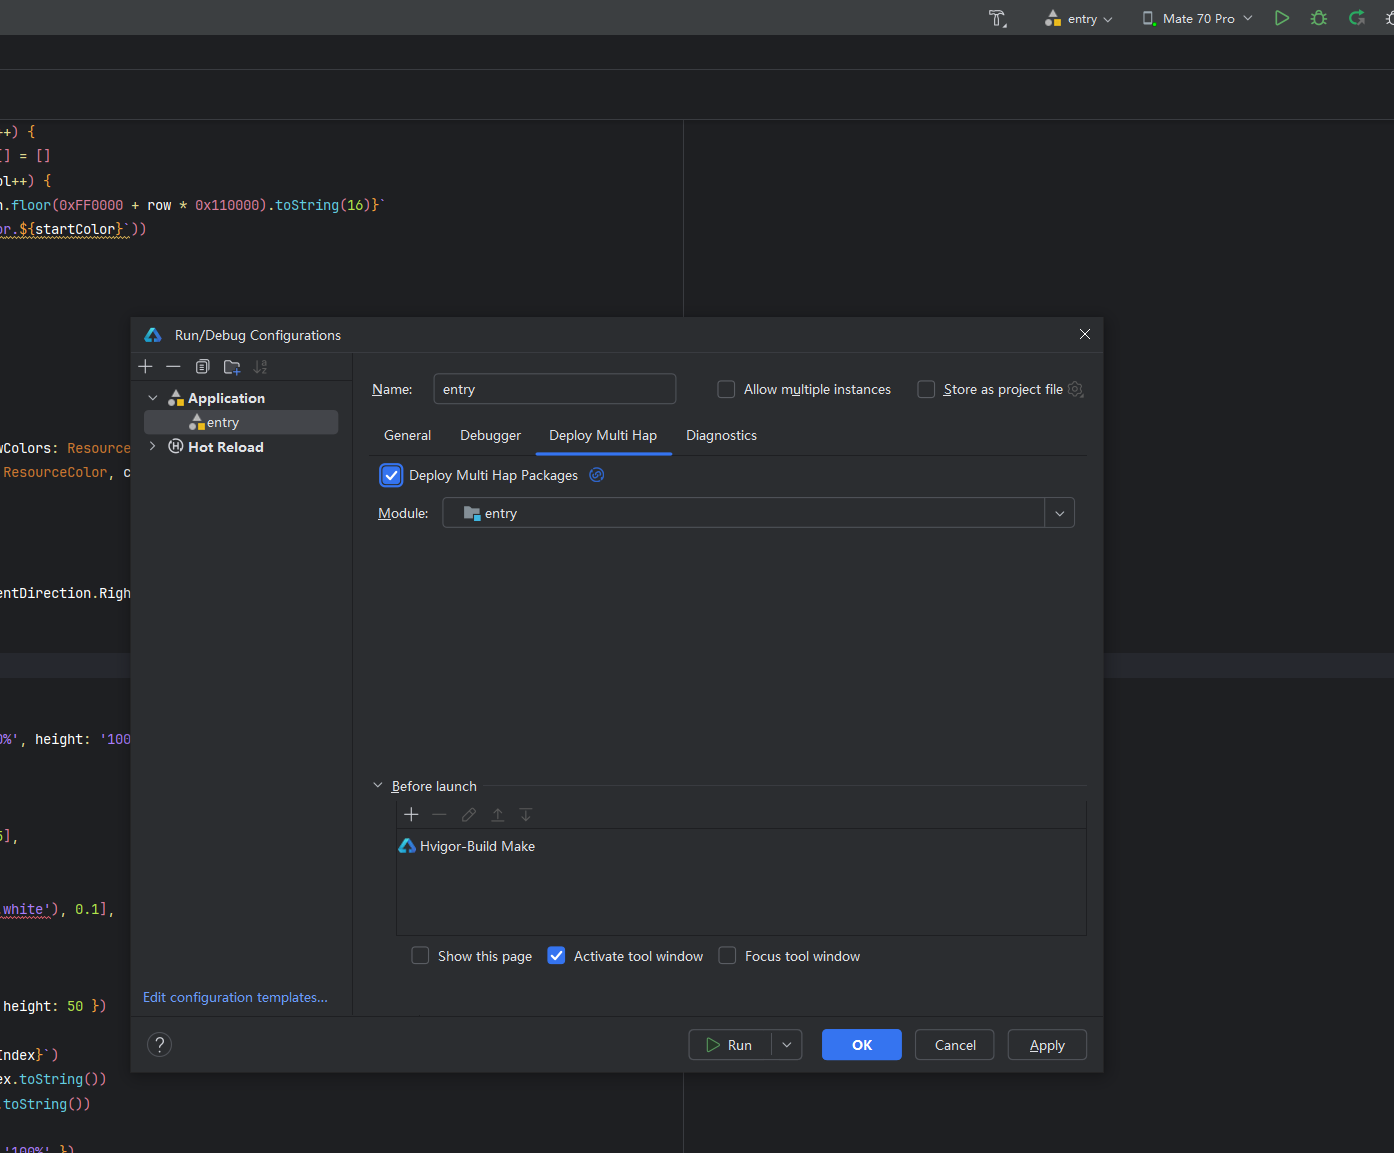Select the Application tree label
Image resolution: width=1394 pixels, height=1153 pixels.
(226, 398)
